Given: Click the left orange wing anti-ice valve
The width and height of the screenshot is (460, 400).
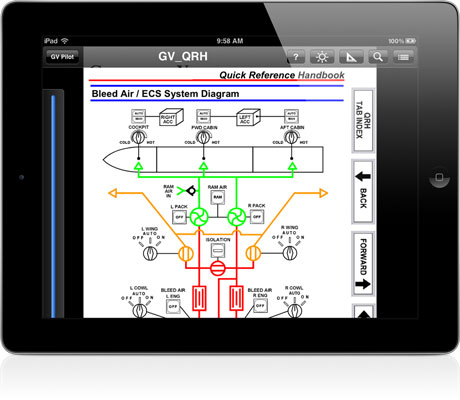Looking at the screenshot, I should (x=186, y=253).
